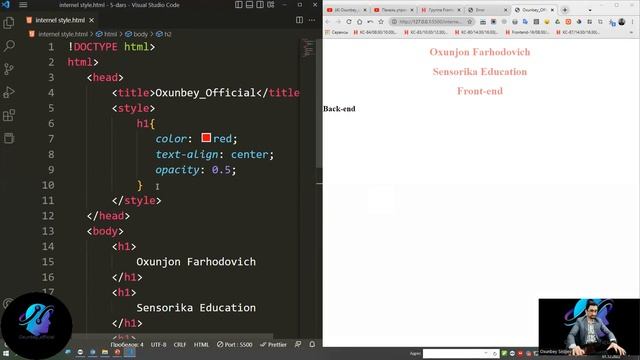The image size is (640, 360).
Task: Click the star icon left of address bar
Action: 381,22
